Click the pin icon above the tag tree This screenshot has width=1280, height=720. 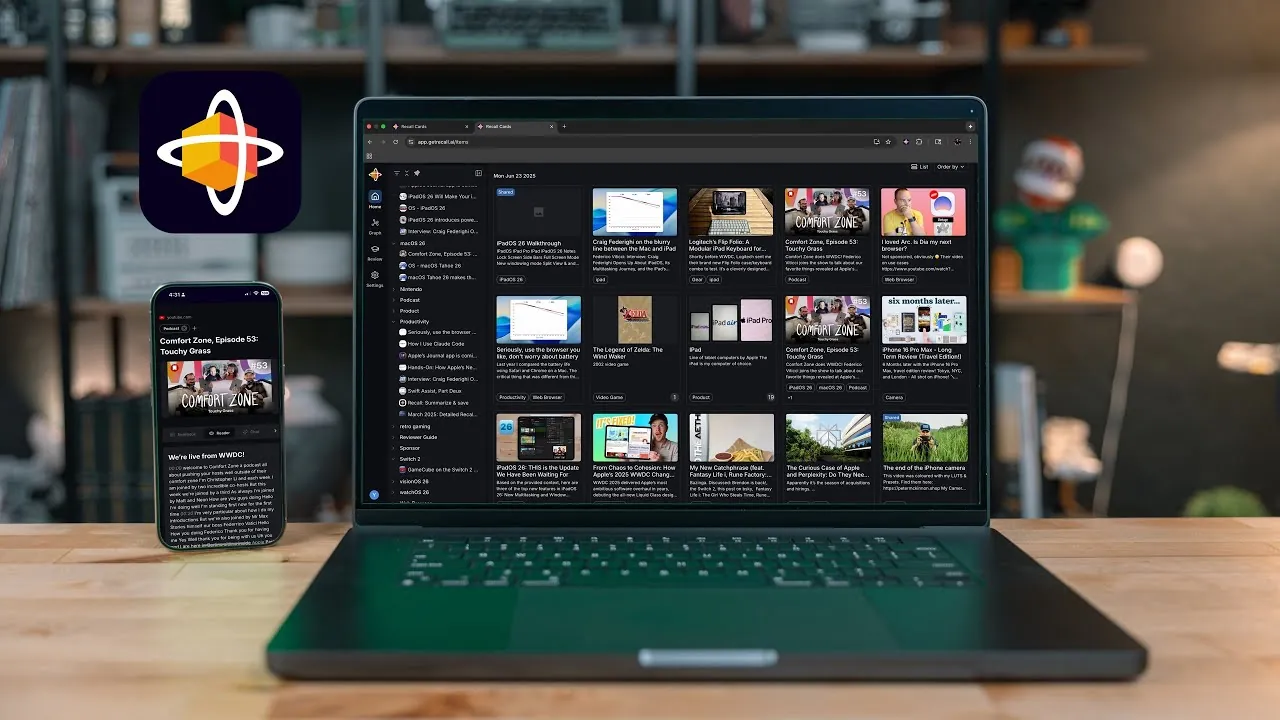417,173
